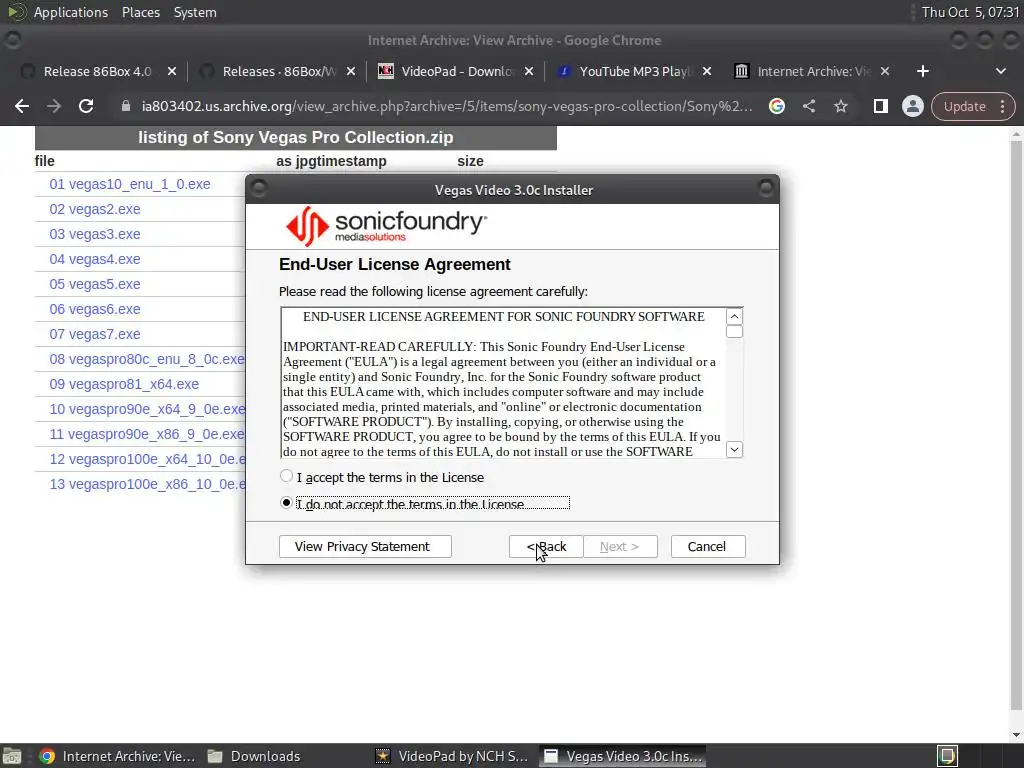
Task: Open the 04 vegas4.exe link
Action: tap(95, 259)
